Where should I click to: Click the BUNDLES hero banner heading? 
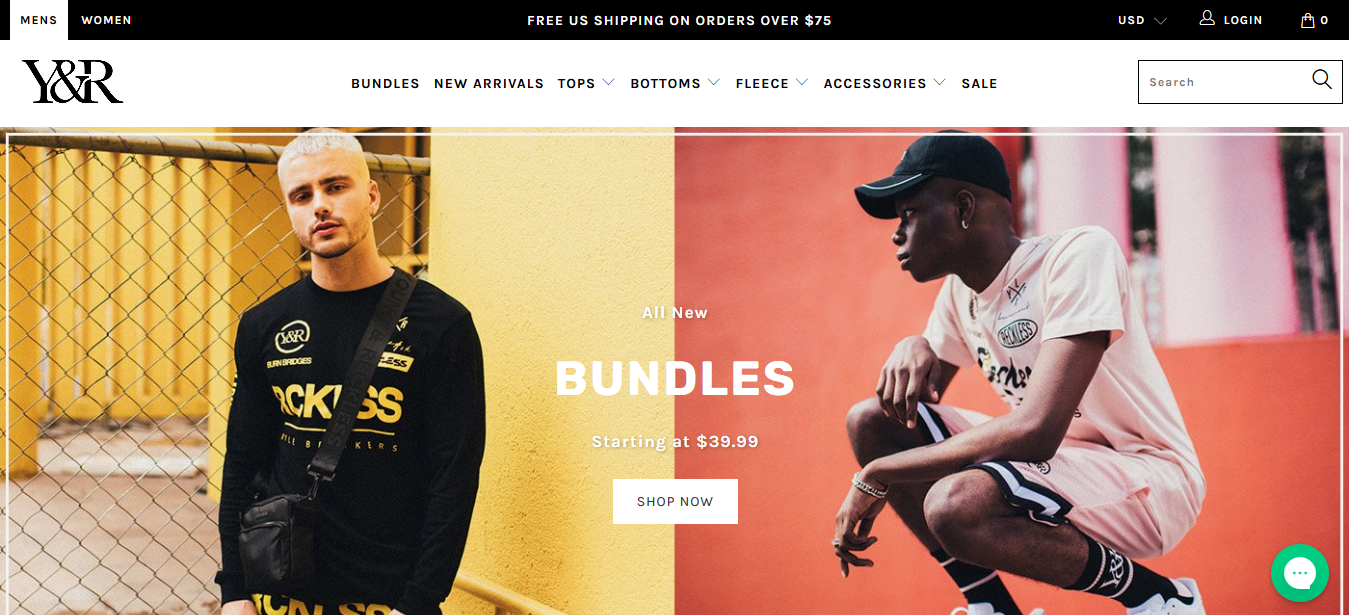[x=675, y=378]
